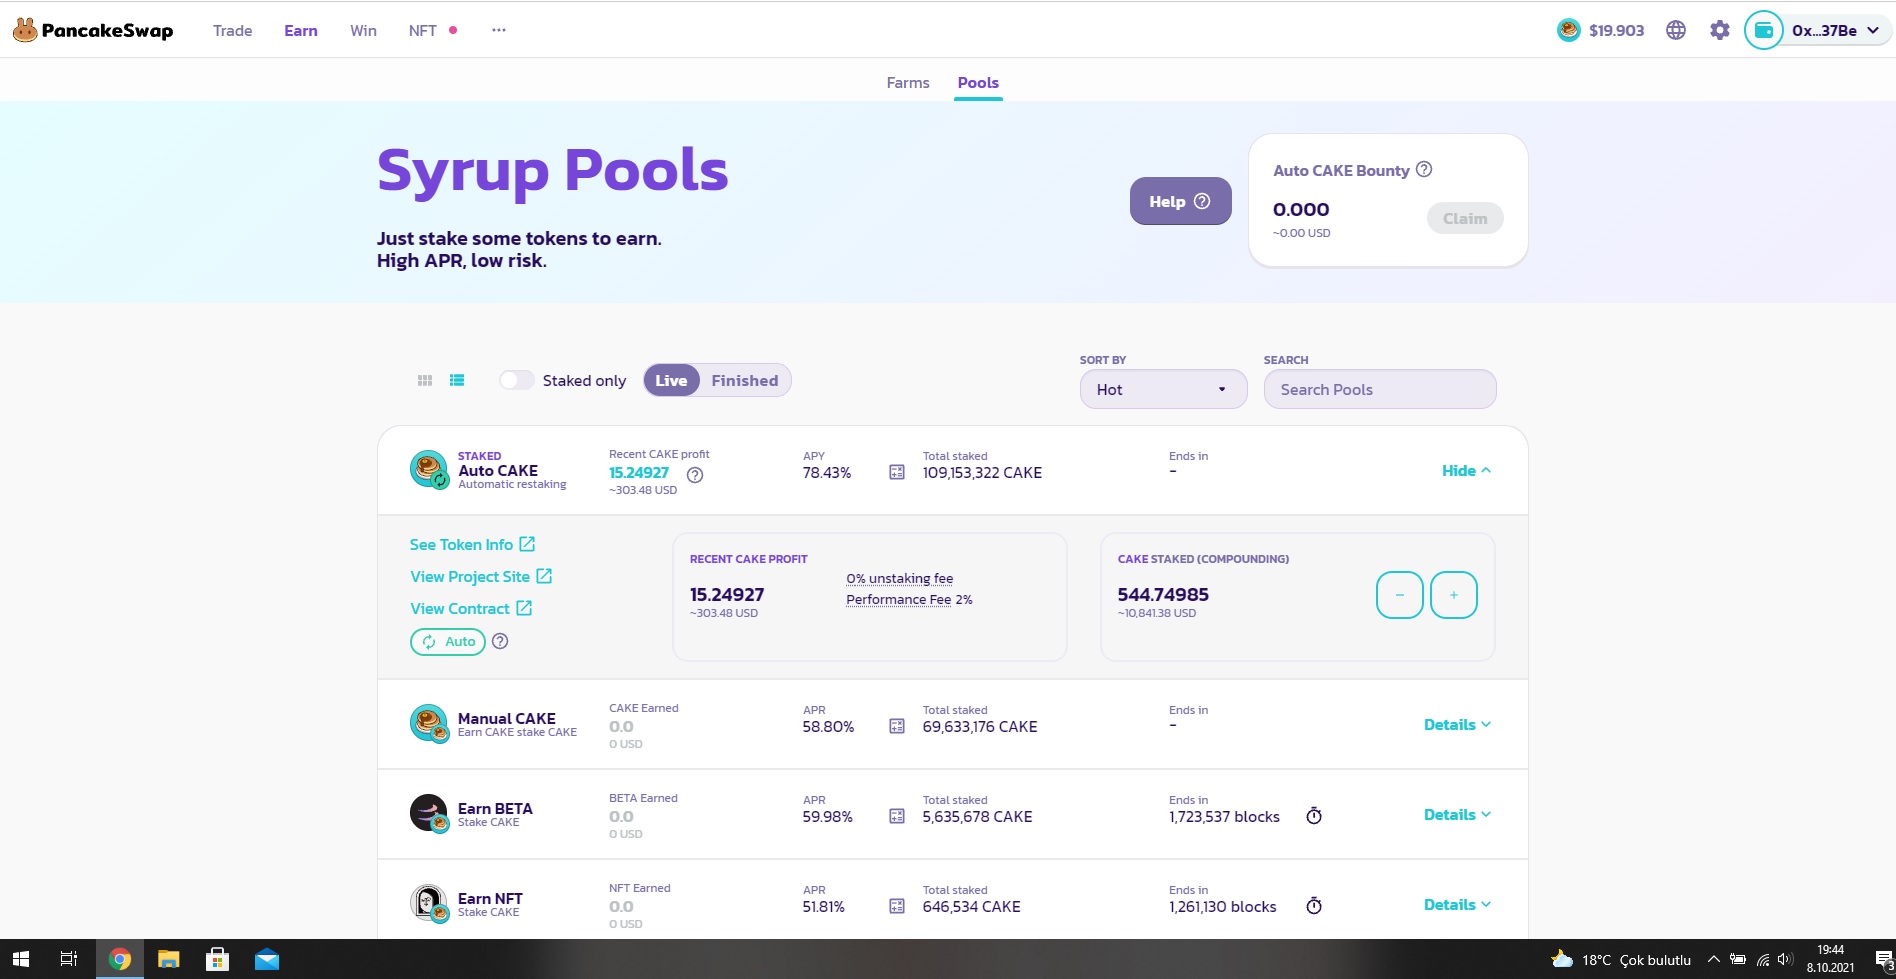Expand Earn NFT pool Details
Screen dimensions: 1896x979
pos(1457,905)
